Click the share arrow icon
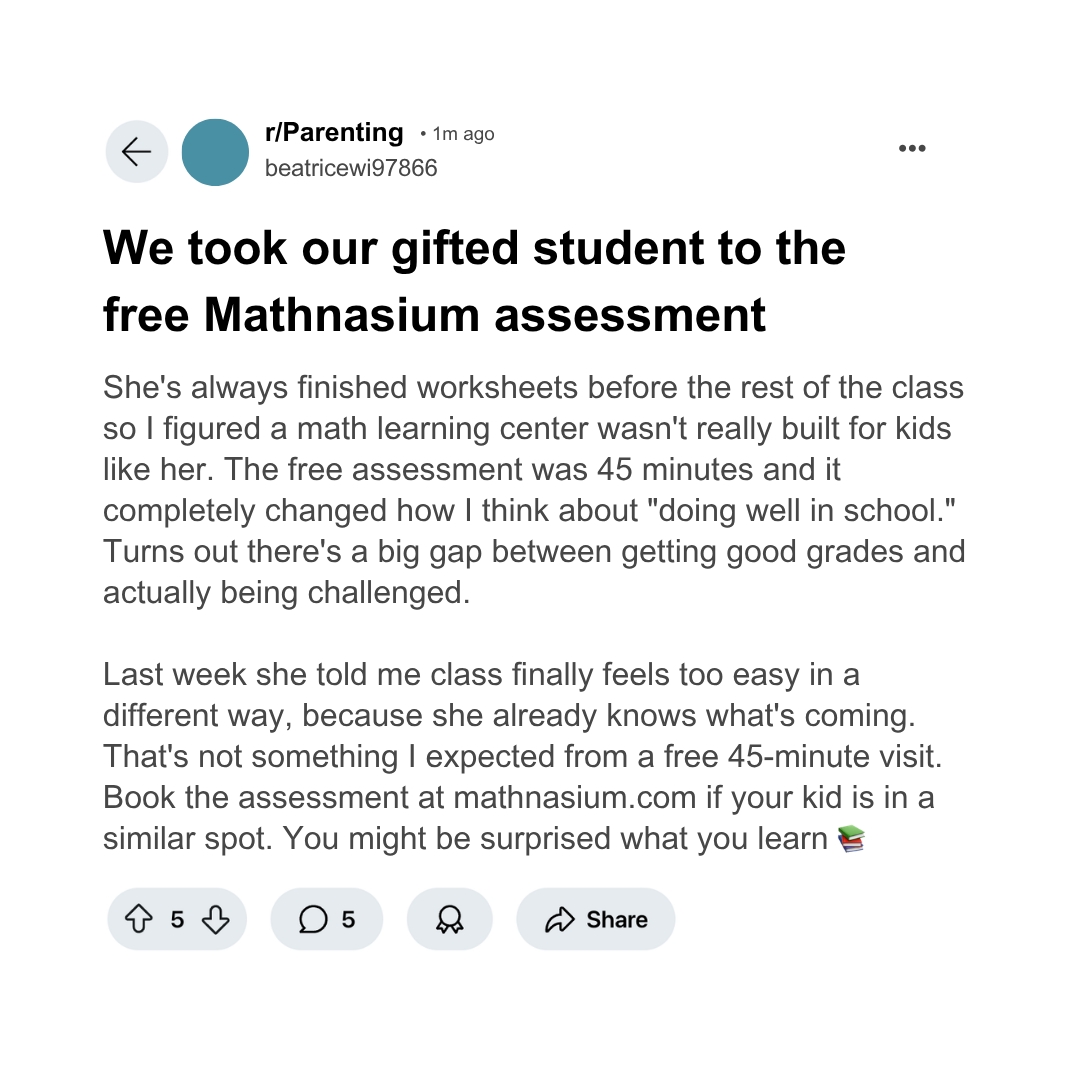This screenshot has height=1080, width=1080. (559, 920)
